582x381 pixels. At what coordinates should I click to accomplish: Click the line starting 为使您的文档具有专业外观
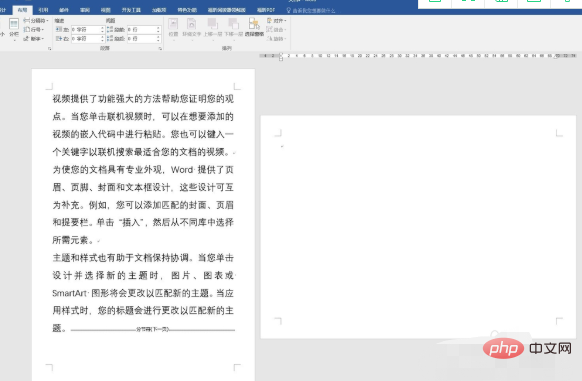pyautogui.click(x=143, y=170)
